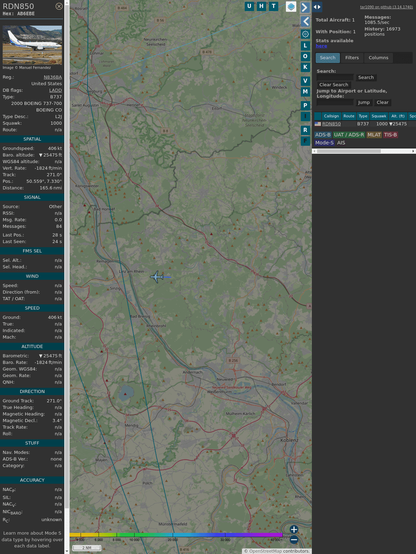This screenshot has height=554, width=416.
Task: Click the Baro. altitude value 25475 ft
Action: pyautogui.click(x=50, y=155)
